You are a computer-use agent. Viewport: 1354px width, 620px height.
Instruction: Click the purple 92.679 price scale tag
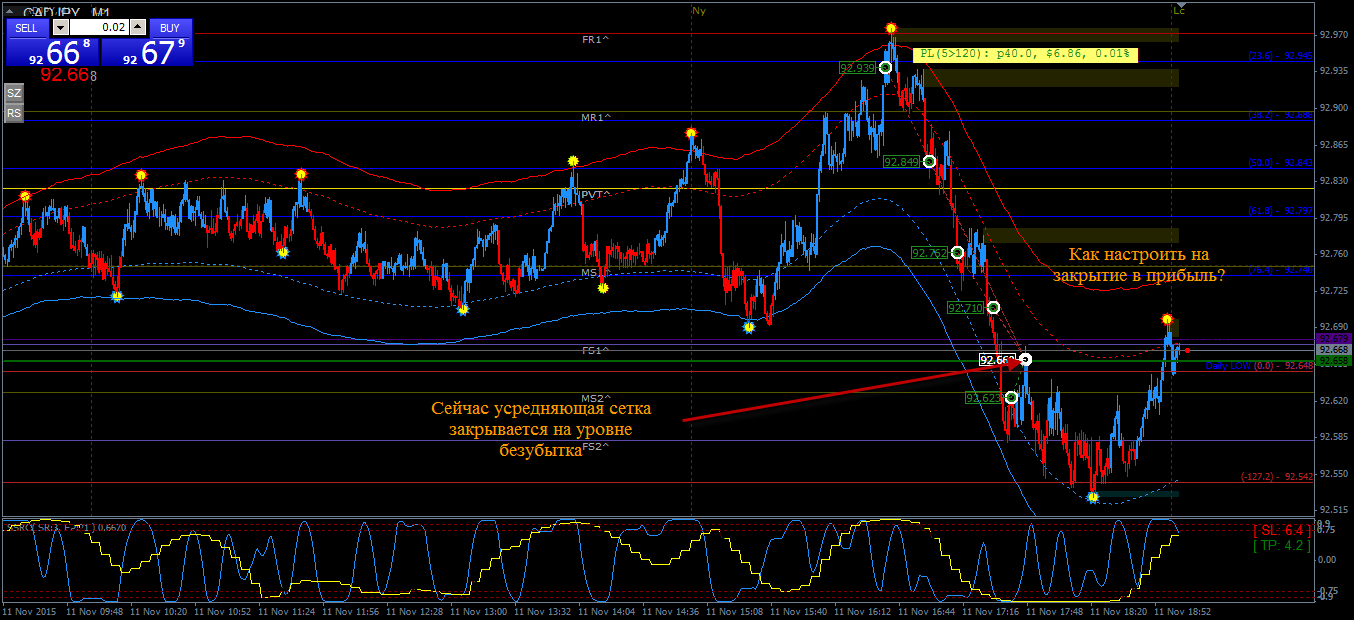click(x=1334, y=339)
